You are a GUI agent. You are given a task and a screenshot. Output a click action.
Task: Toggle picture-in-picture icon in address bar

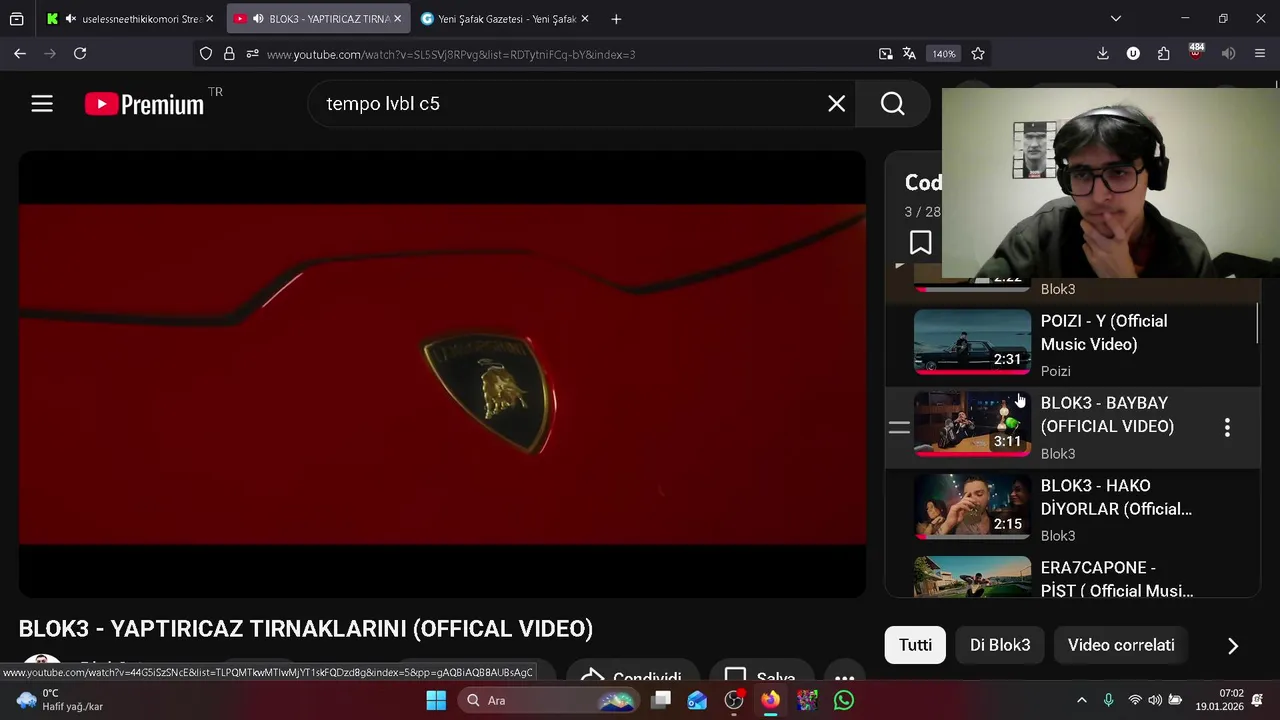click(x=885, y=54)
